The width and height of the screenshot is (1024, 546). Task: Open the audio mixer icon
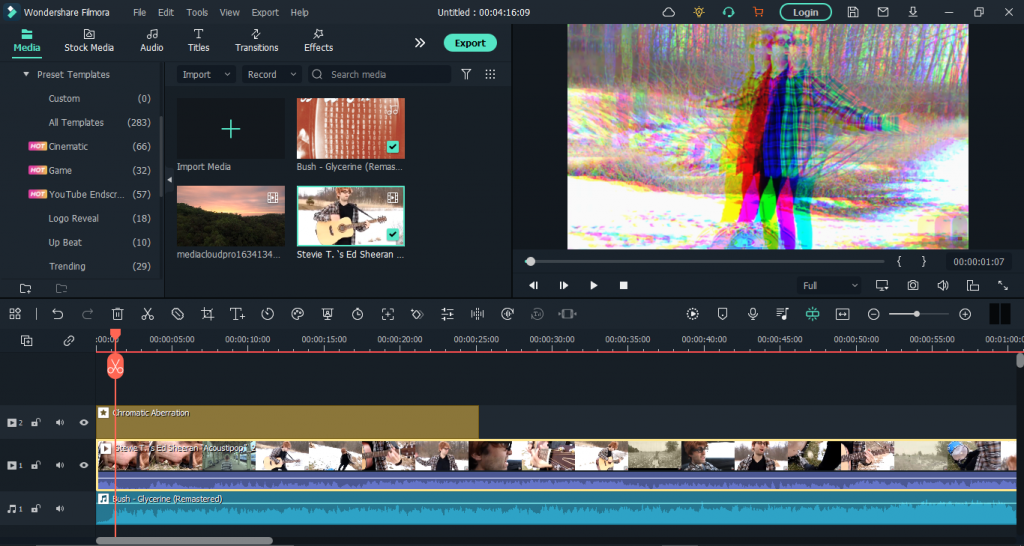pyautogui.click(x=782, y=314)
